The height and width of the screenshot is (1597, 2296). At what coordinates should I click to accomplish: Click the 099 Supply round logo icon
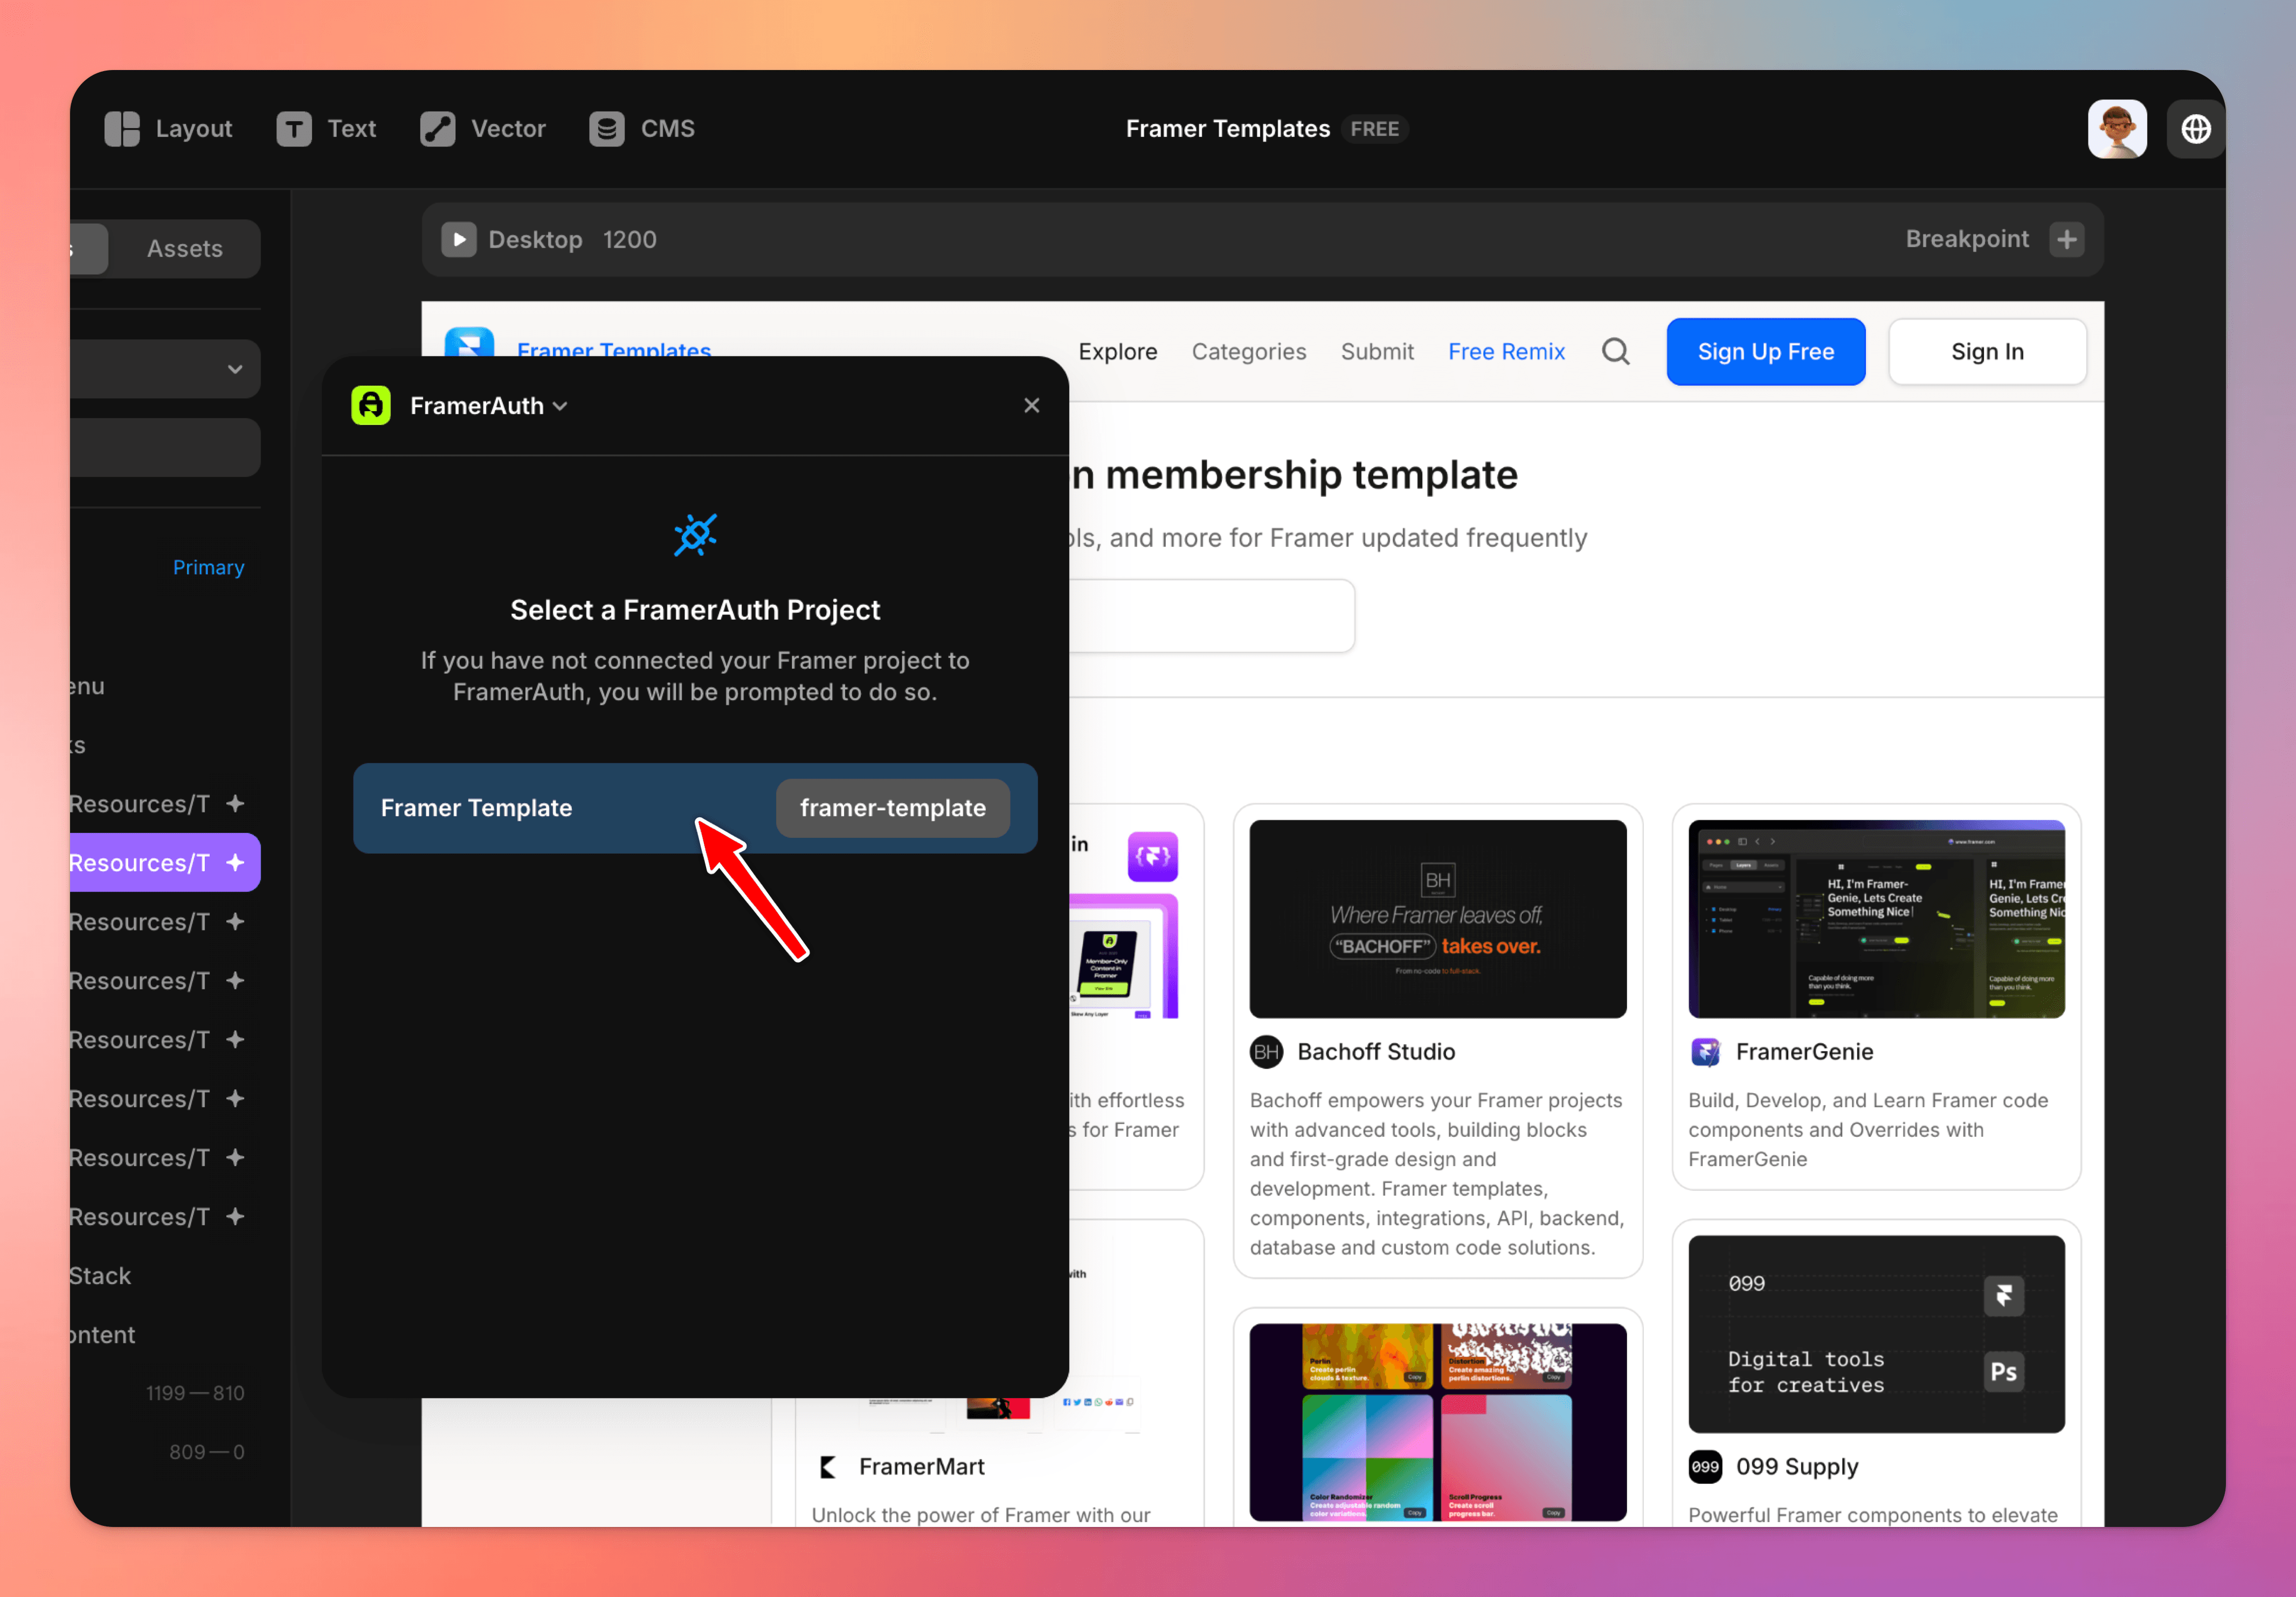coord(1705,1467)
